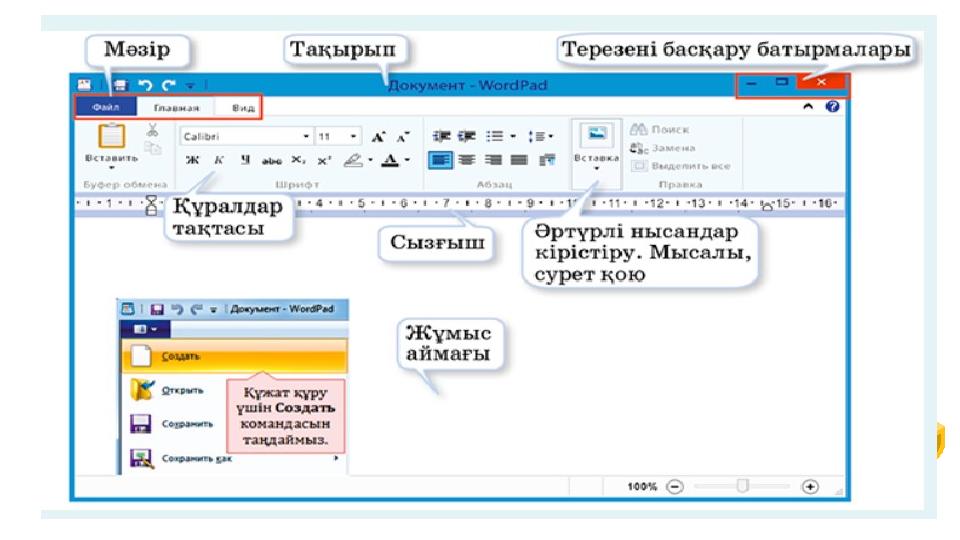Click the Save icon in the top quick access toolbar
Screen dimensions: 960x540
(120, 85)
